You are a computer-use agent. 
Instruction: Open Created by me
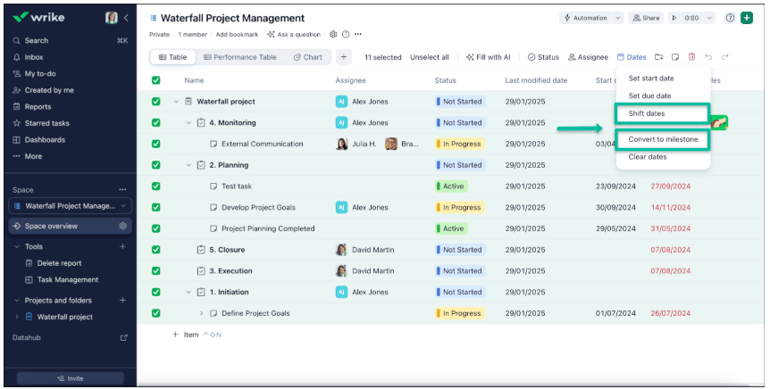click(49, 90)
